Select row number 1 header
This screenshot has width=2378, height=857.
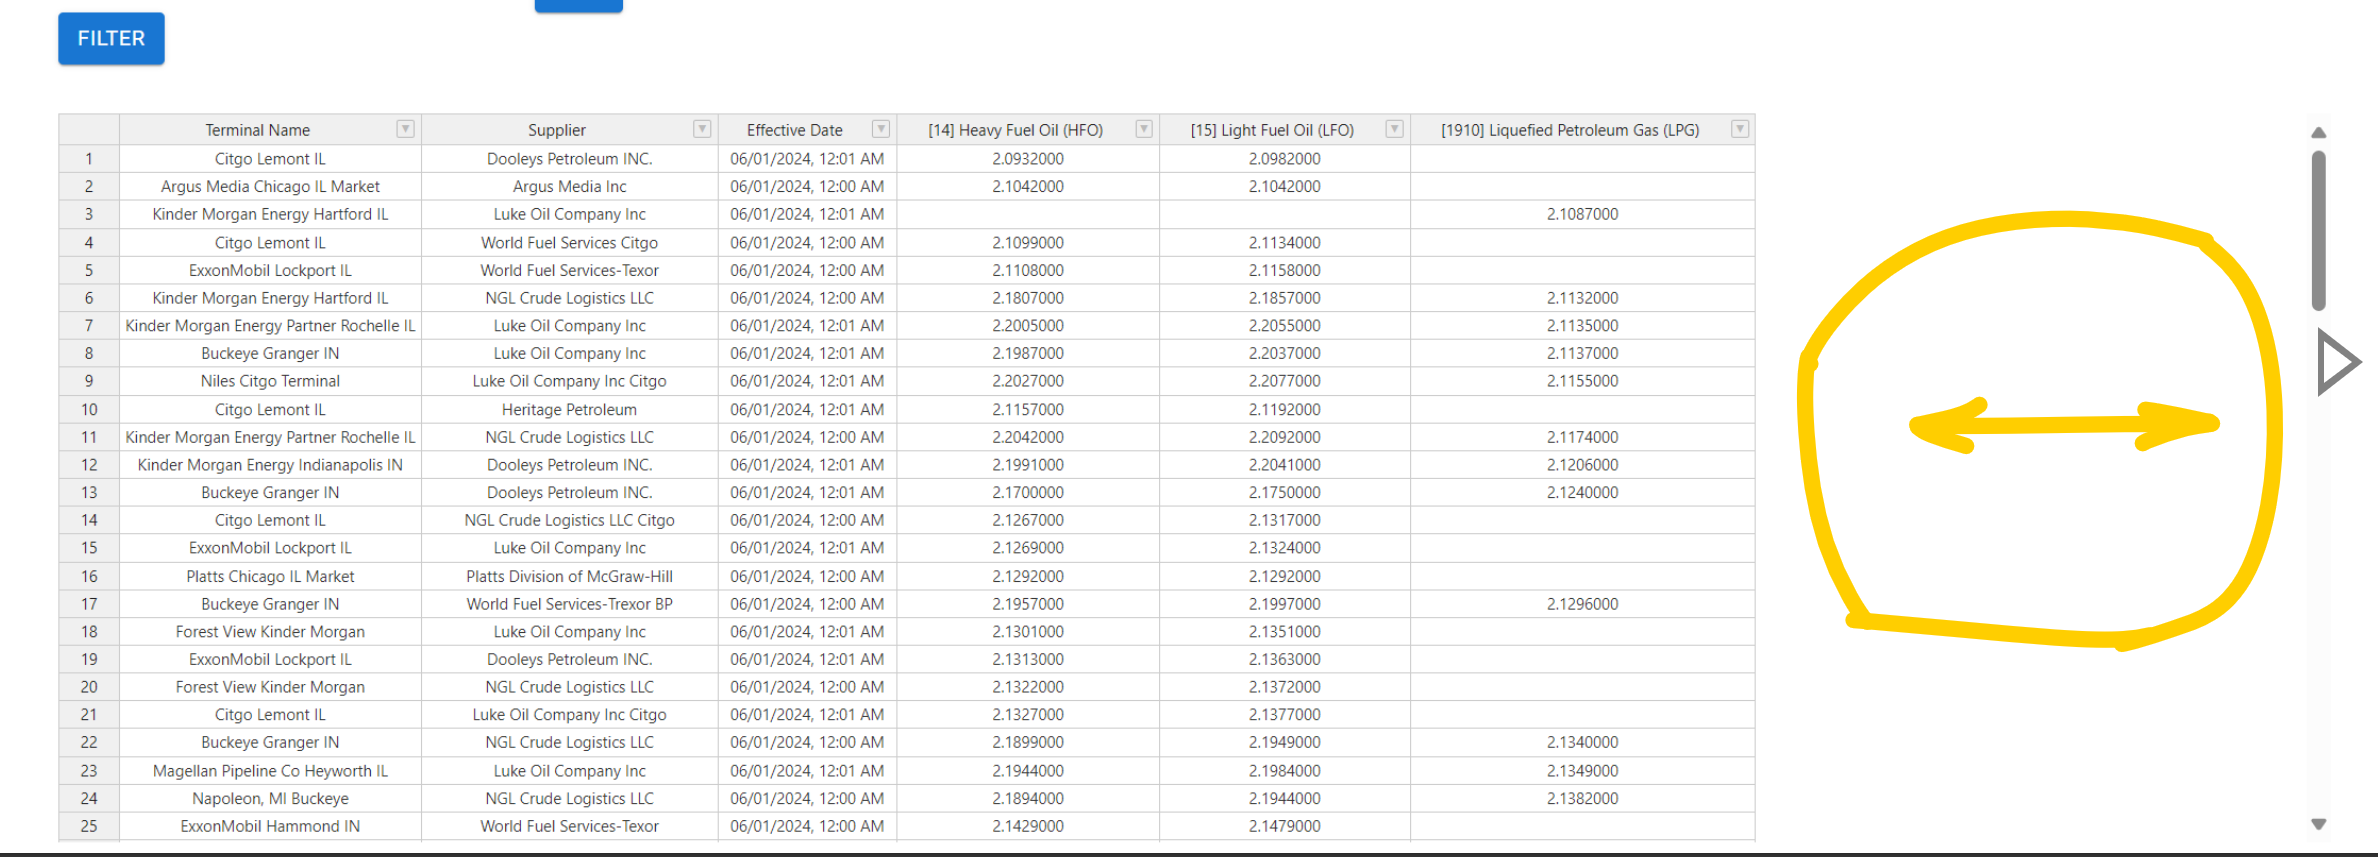point(89,159)
